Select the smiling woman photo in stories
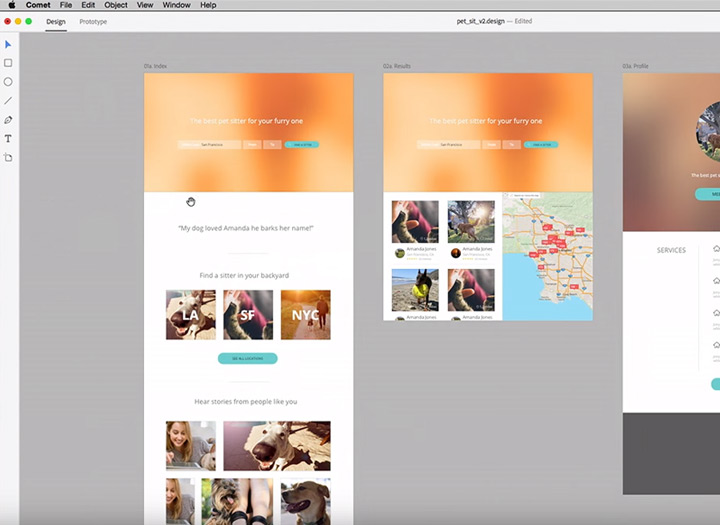720x525 pixels. [191, 446]
